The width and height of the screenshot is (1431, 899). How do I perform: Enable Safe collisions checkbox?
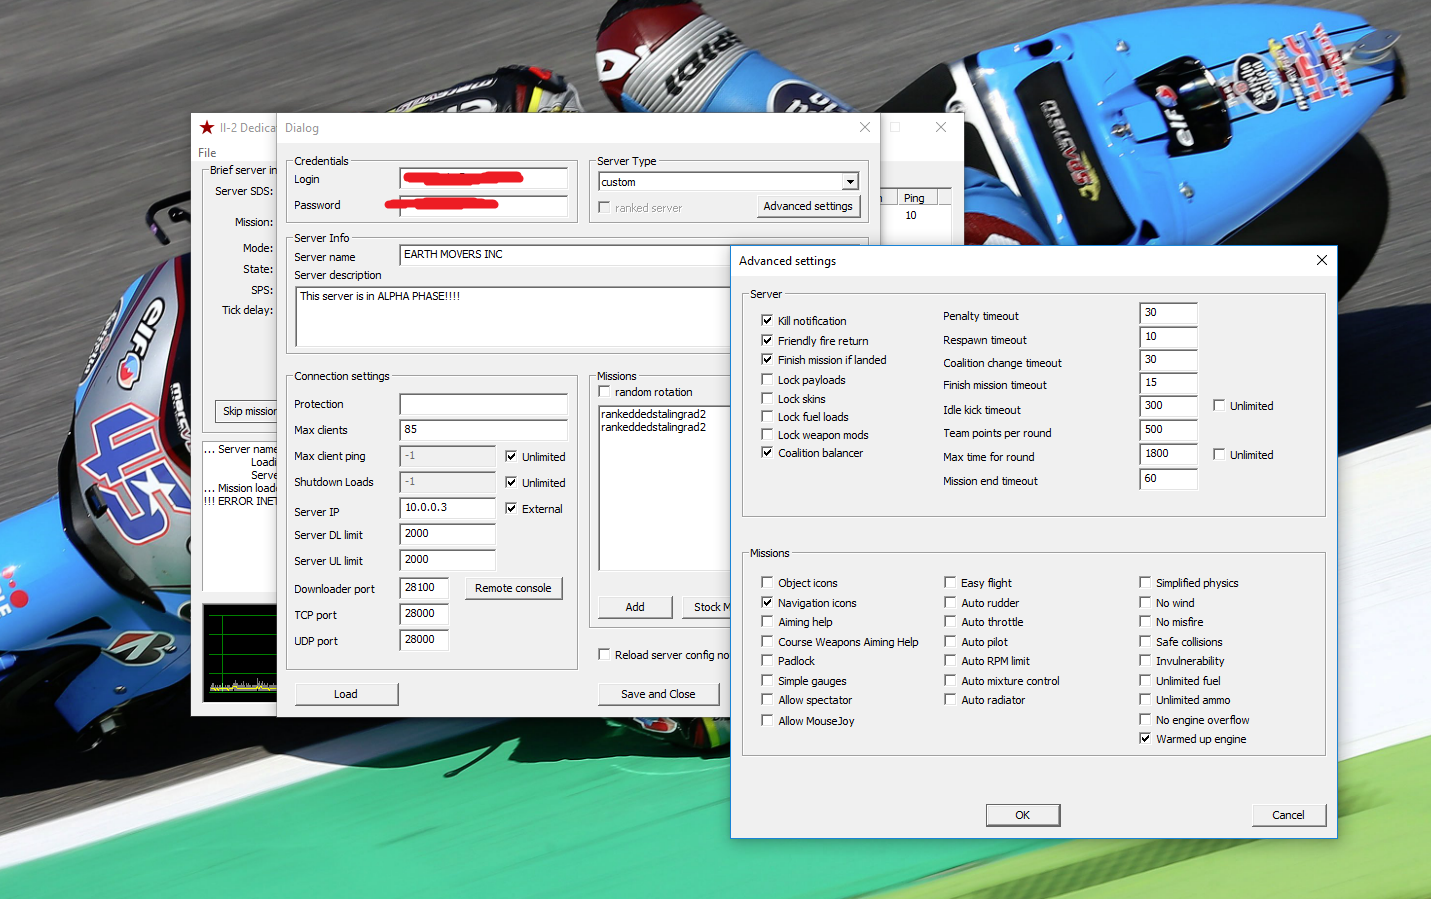point(1145,641)
